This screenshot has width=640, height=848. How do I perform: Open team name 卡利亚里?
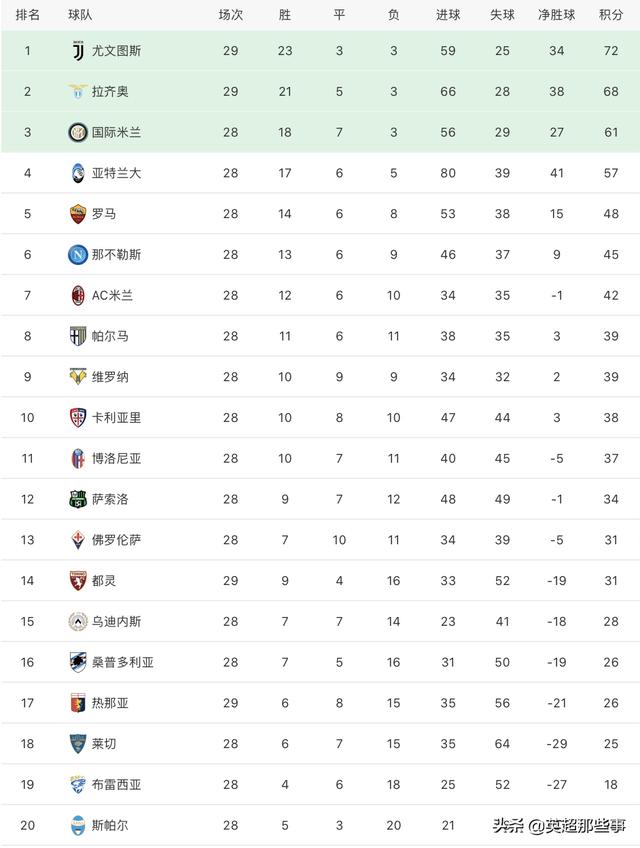116,418
